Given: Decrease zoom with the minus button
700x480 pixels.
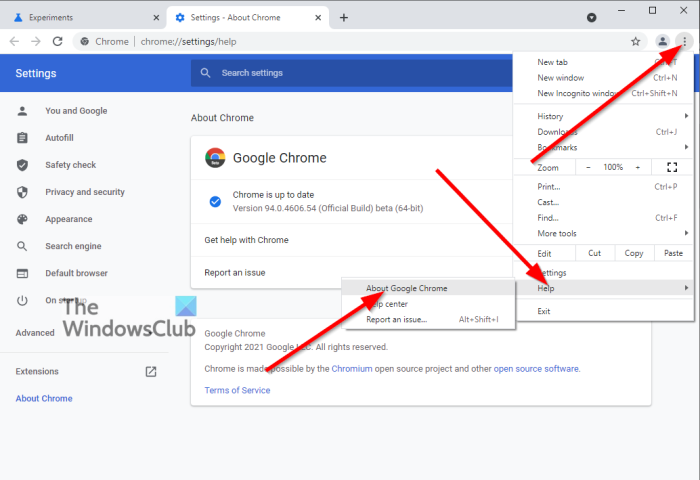Looking at the screenshot, I should [588, 167].
